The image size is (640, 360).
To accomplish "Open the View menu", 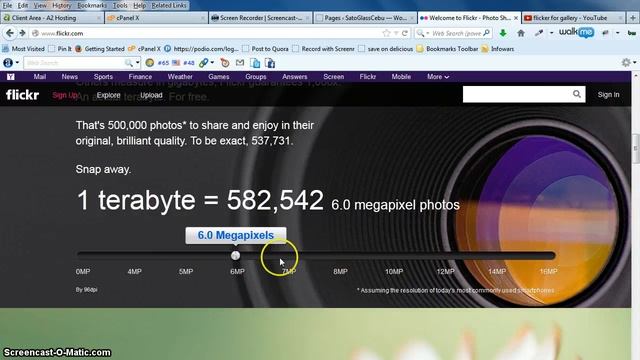I will coord(40,5).
